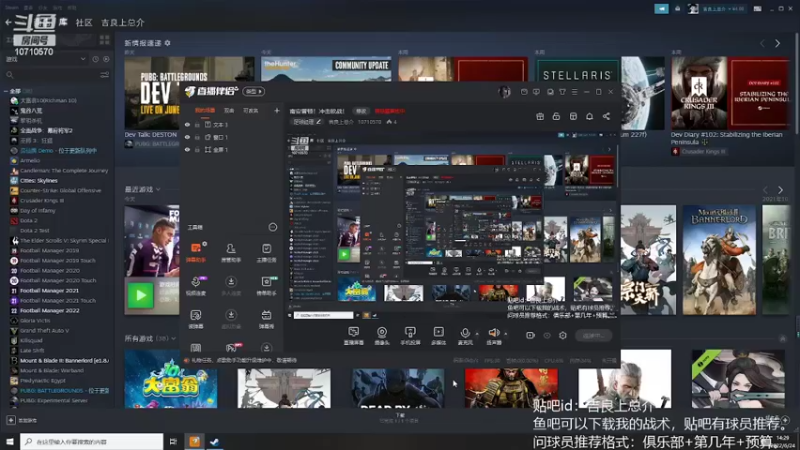This screenshot has height=450, width=800.
Task: Open the hamburger menu in the companion title bar
Action: pyautogui.click(x=574, y=92)
